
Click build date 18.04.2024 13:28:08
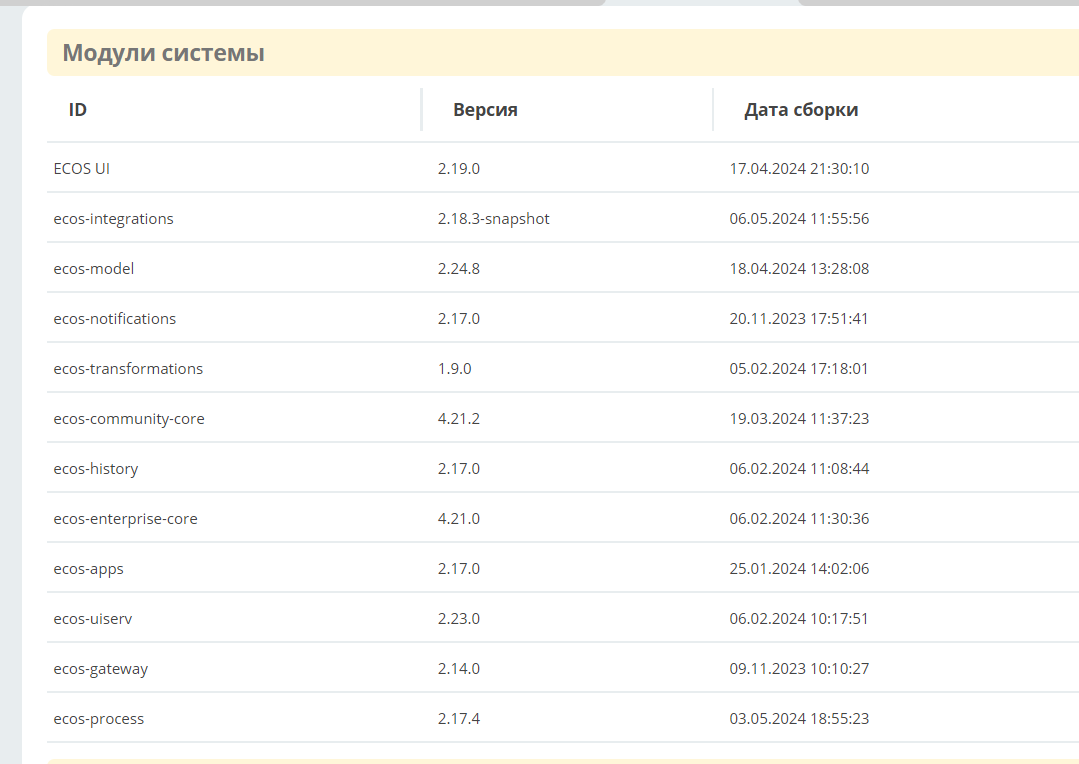(x=799, y=268)
